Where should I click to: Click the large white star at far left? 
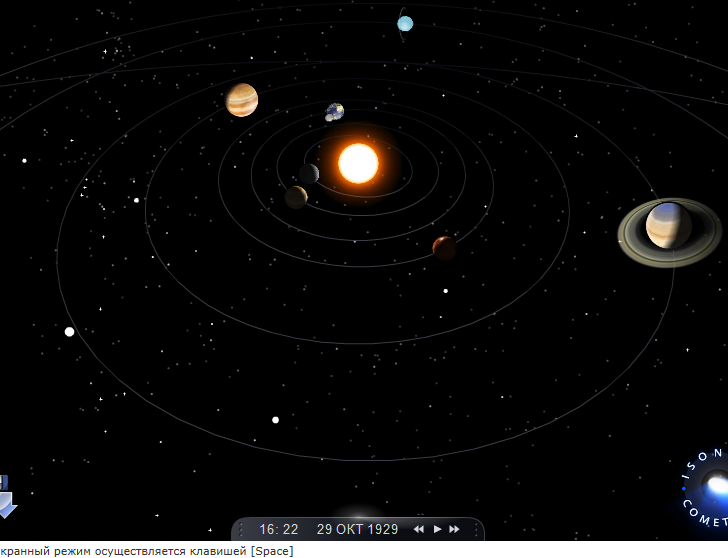pos(69,331)
